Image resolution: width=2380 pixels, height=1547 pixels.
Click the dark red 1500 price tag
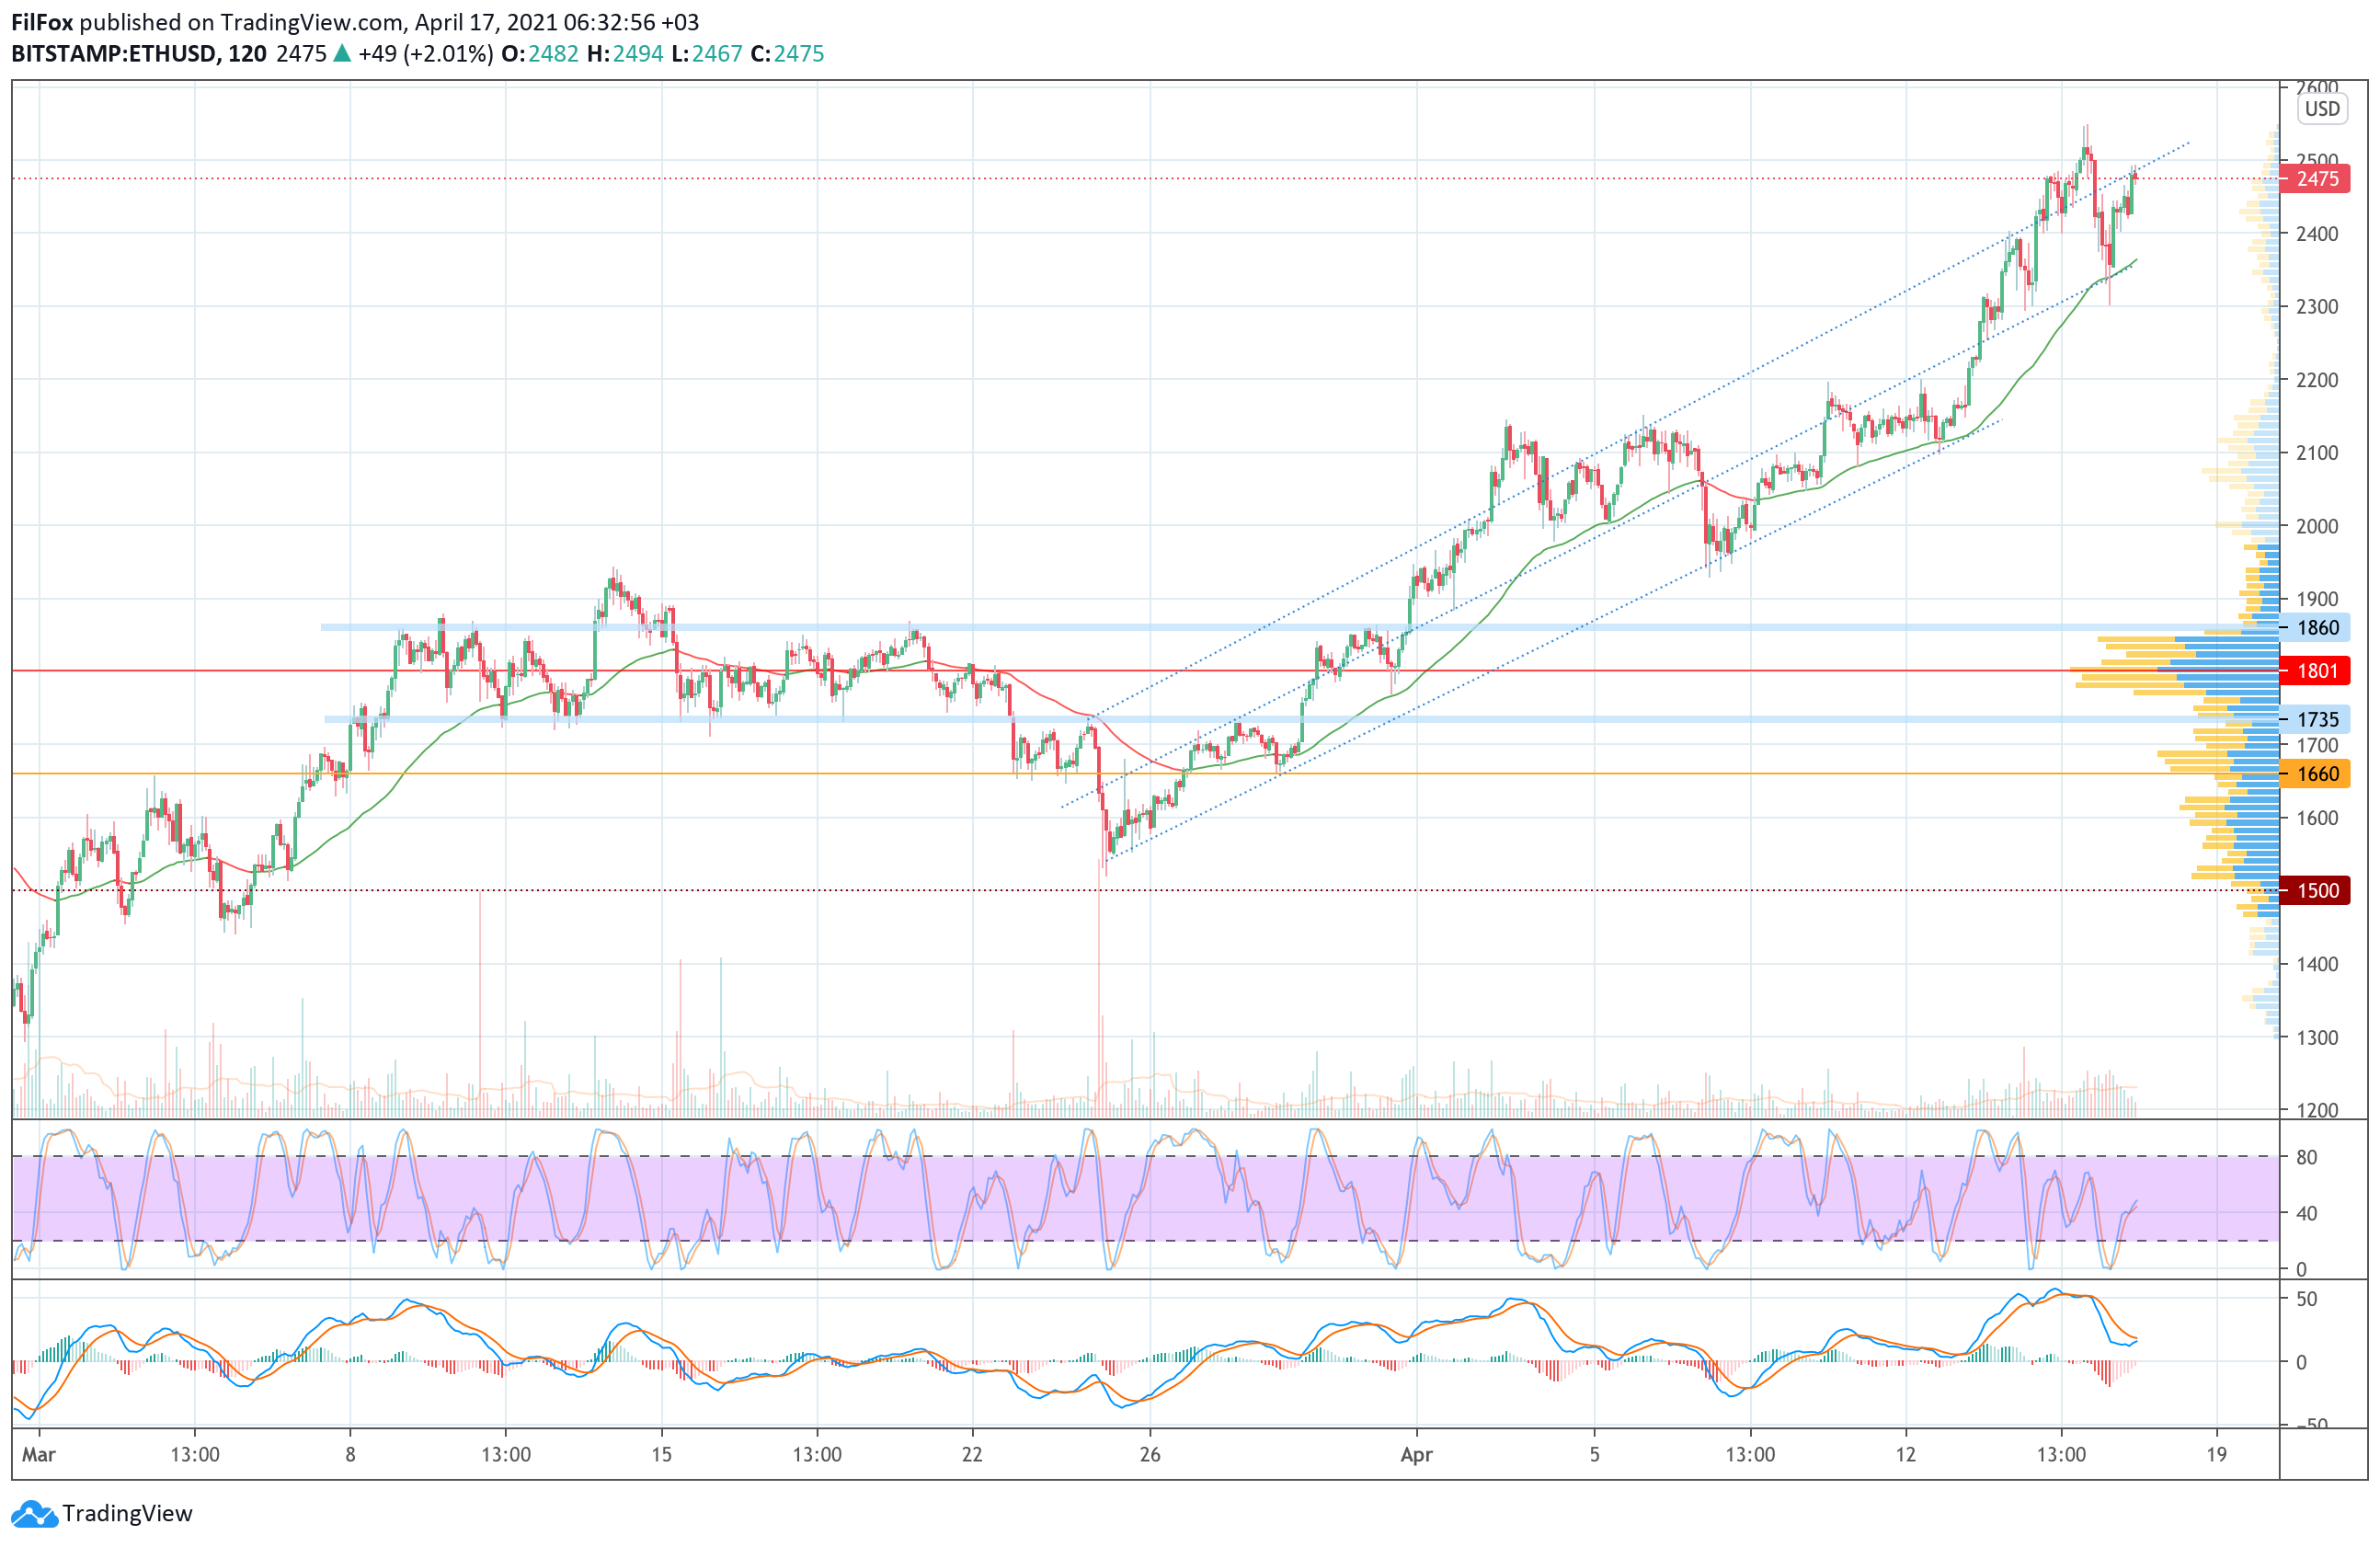pyautogui.click(x=2316, y=891)
